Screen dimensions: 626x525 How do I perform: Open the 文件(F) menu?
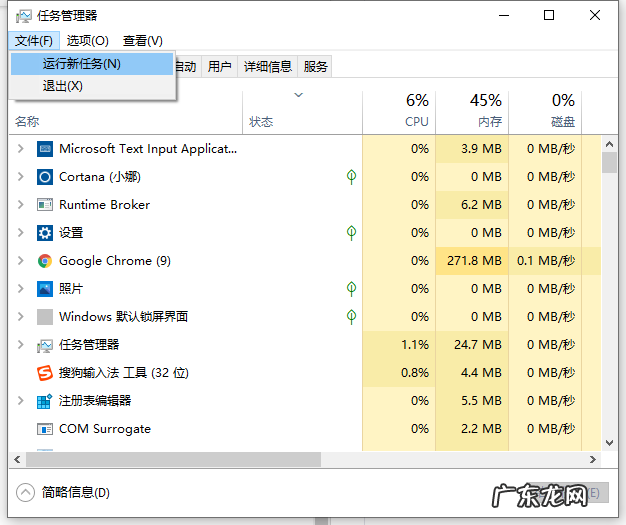(34, 41)
